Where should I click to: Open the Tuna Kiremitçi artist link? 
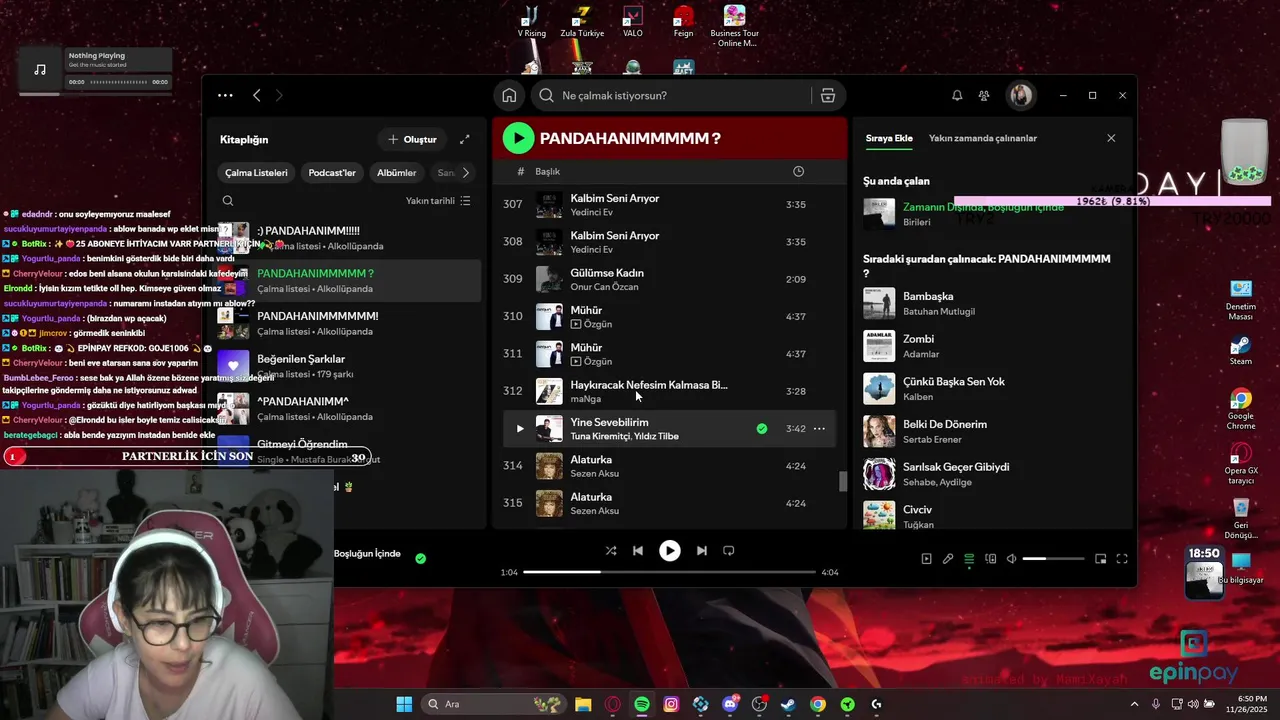(599, 436)
